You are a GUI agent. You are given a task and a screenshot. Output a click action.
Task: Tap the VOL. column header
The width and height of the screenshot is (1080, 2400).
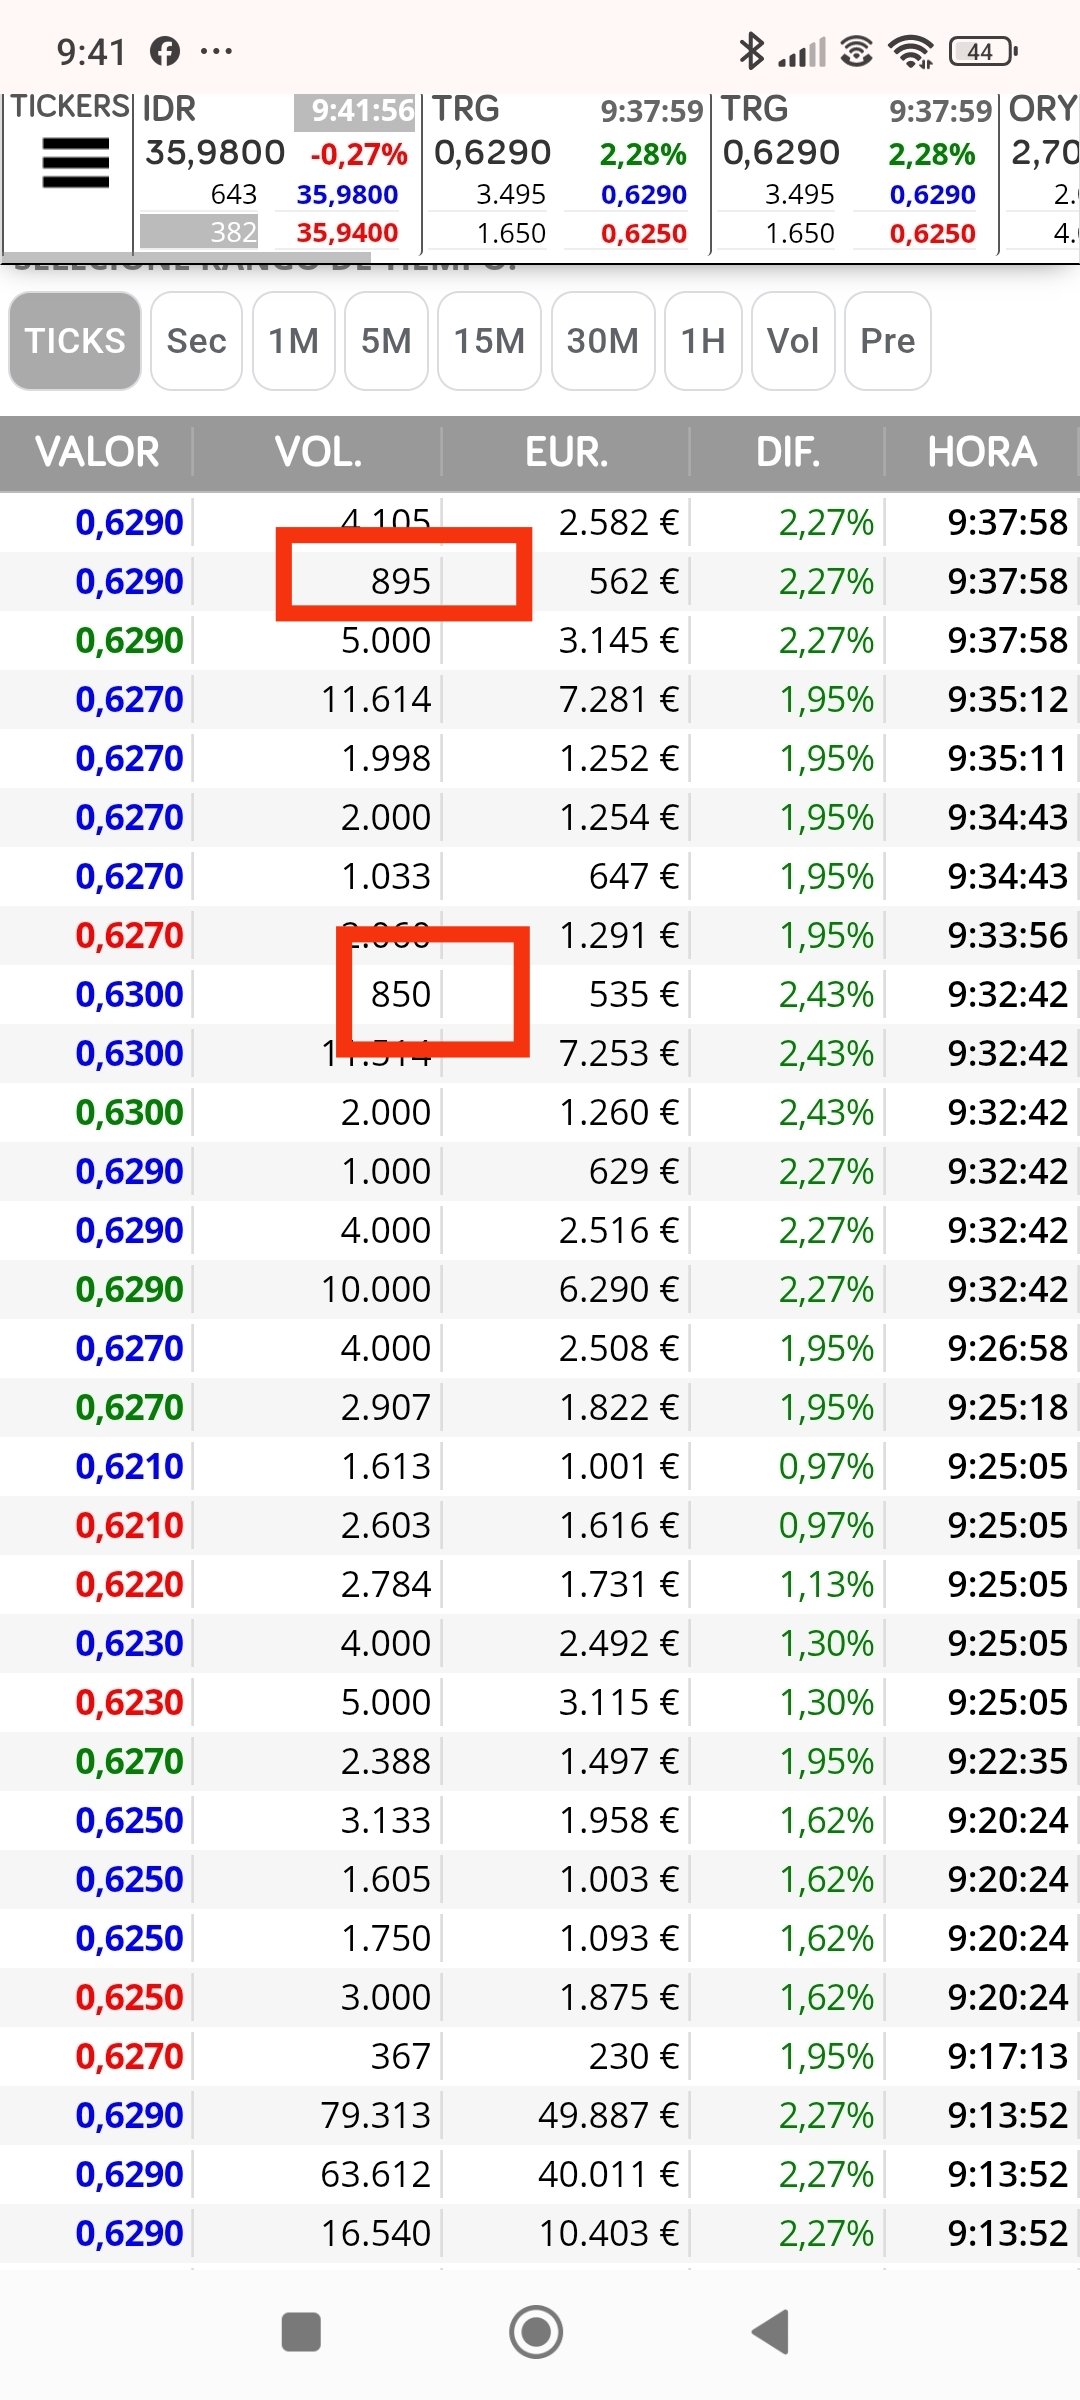318,452
